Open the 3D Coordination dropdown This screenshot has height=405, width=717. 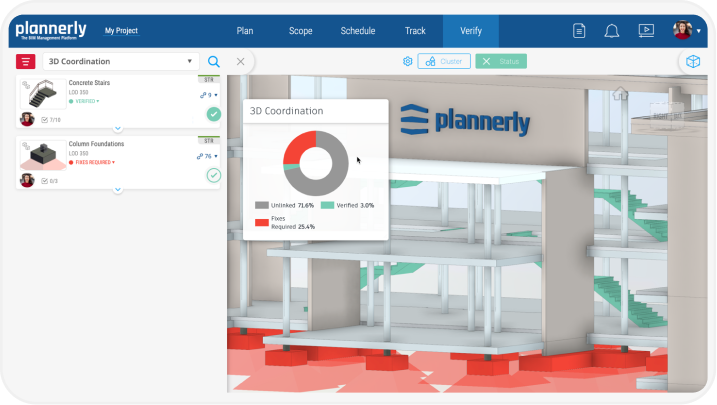[x=121, y=61]
